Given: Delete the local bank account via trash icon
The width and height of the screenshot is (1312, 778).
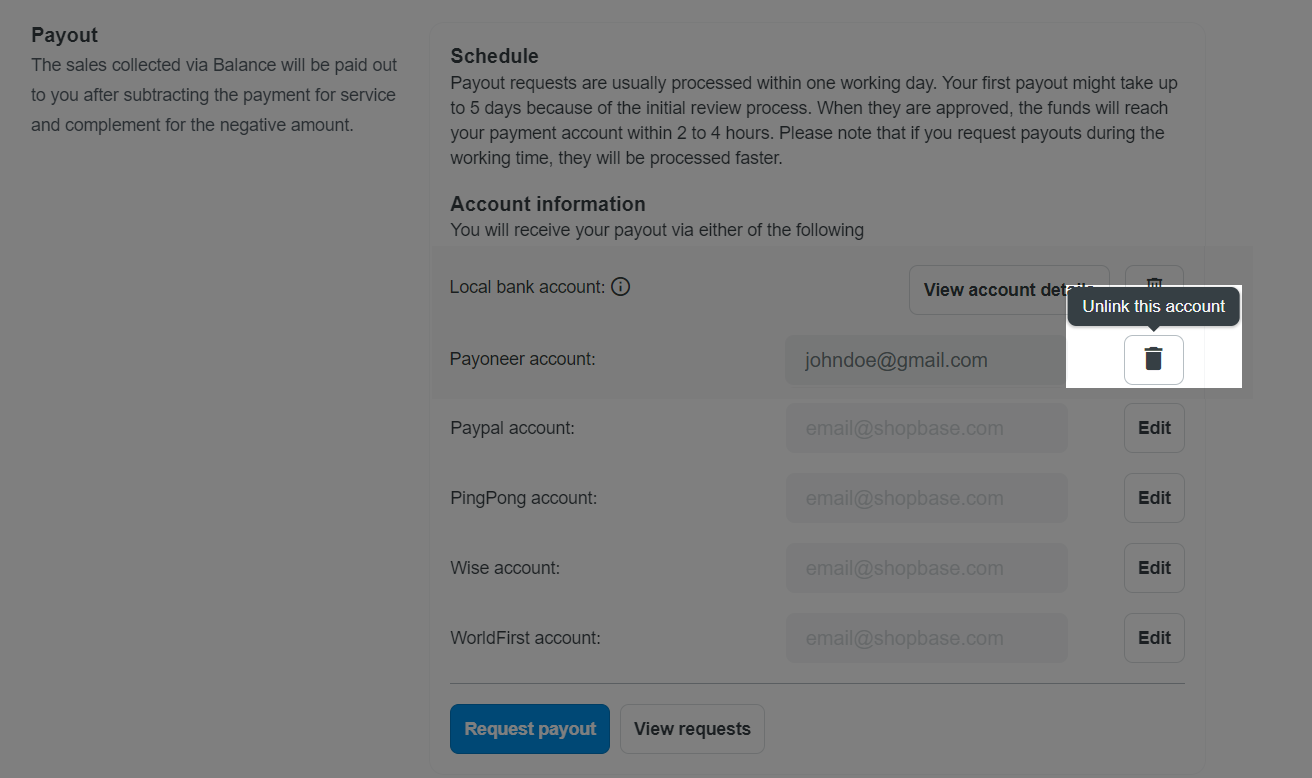Looking at the screenshot, I should 1154,281.
